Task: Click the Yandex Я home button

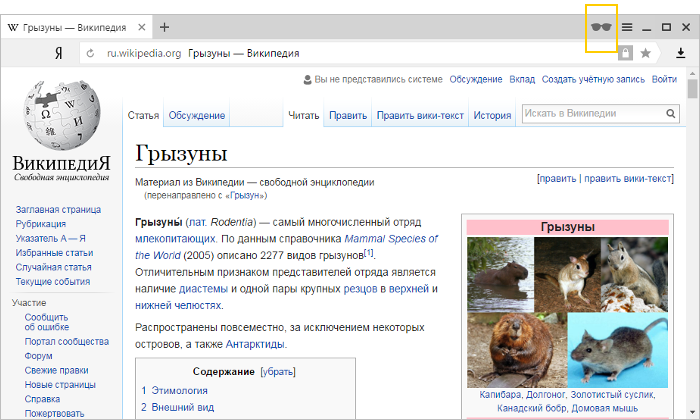Action: click(x=59, y=54)
